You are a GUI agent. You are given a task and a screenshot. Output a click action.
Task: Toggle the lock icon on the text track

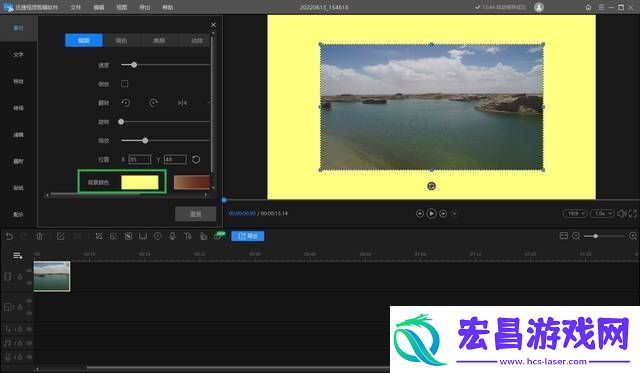click(20, 329)
